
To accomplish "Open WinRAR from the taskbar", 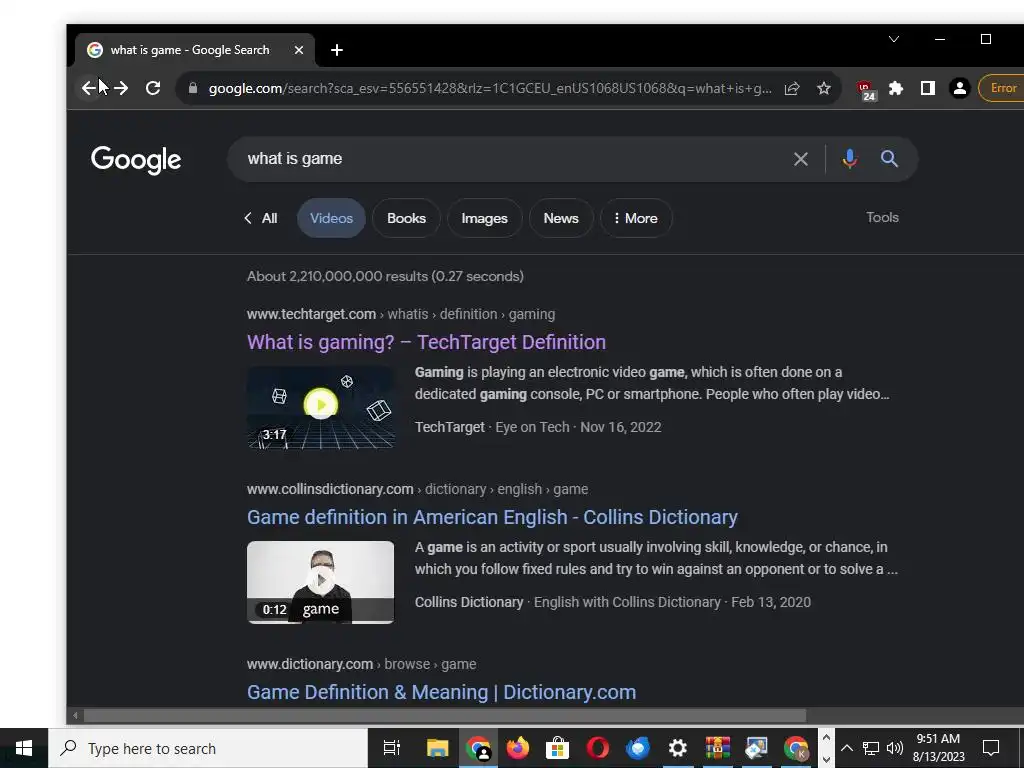I will [x=717, y=748].
